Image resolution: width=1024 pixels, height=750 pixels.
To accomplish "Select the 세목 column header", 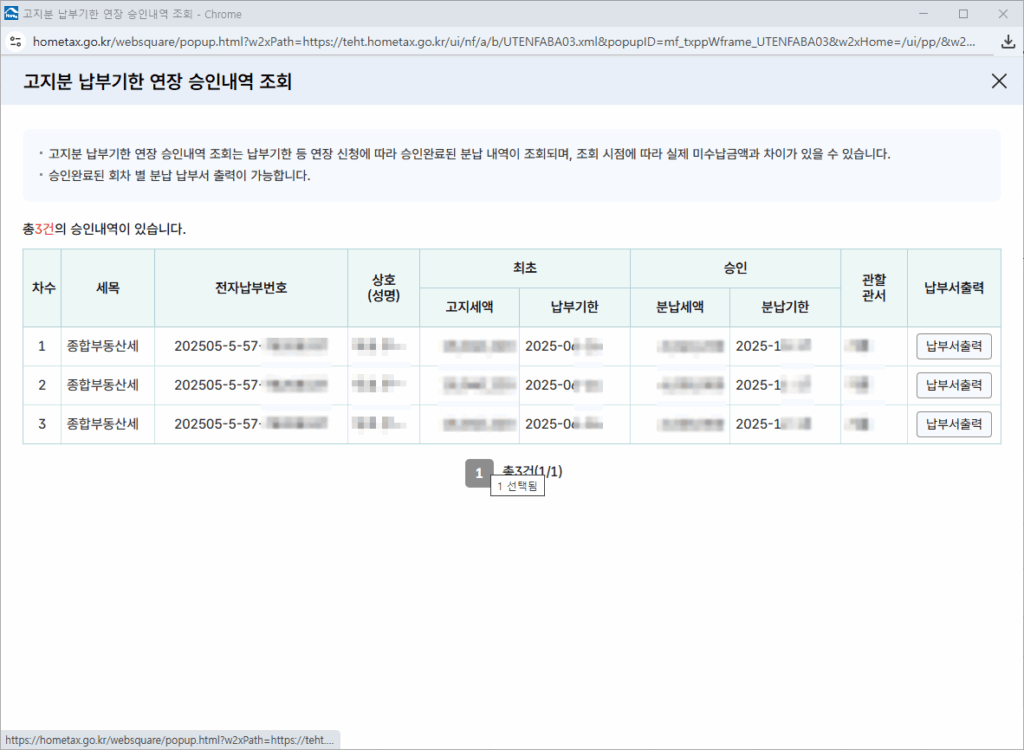I will coord(108,287).
